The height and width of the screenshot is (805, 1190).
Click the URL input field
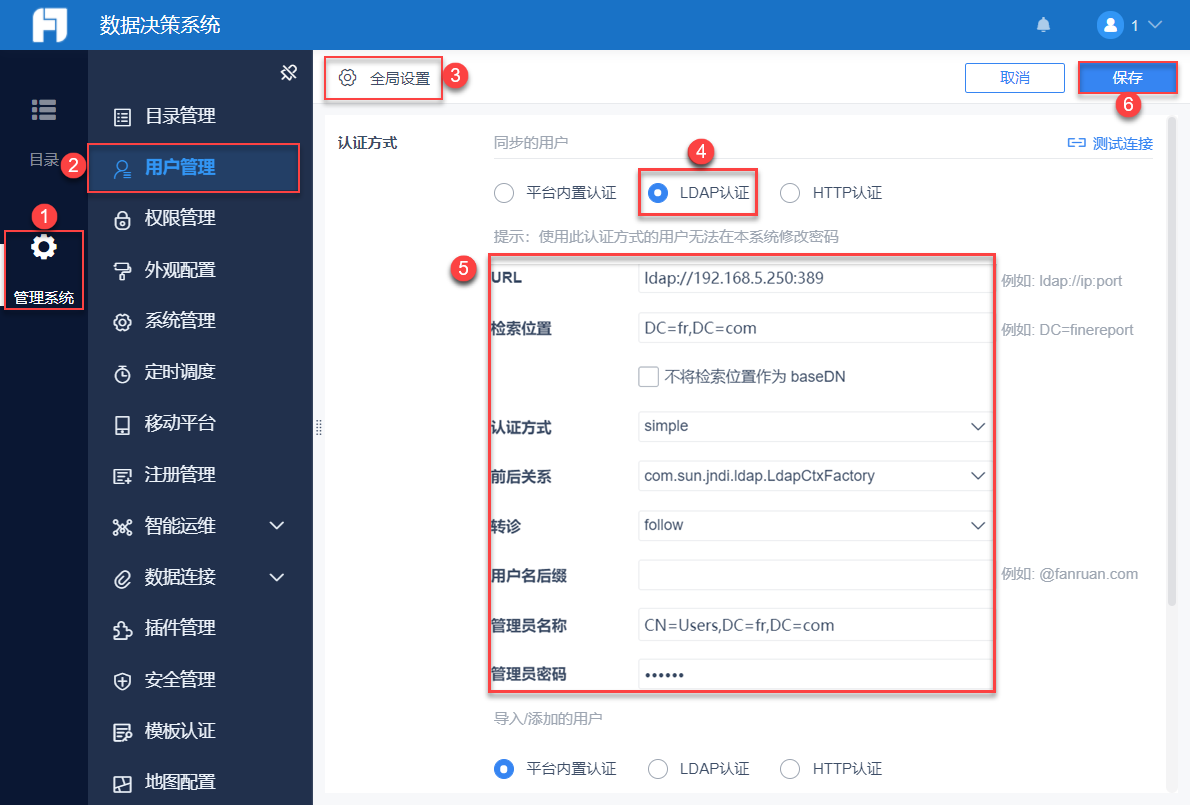coord(814,278)
